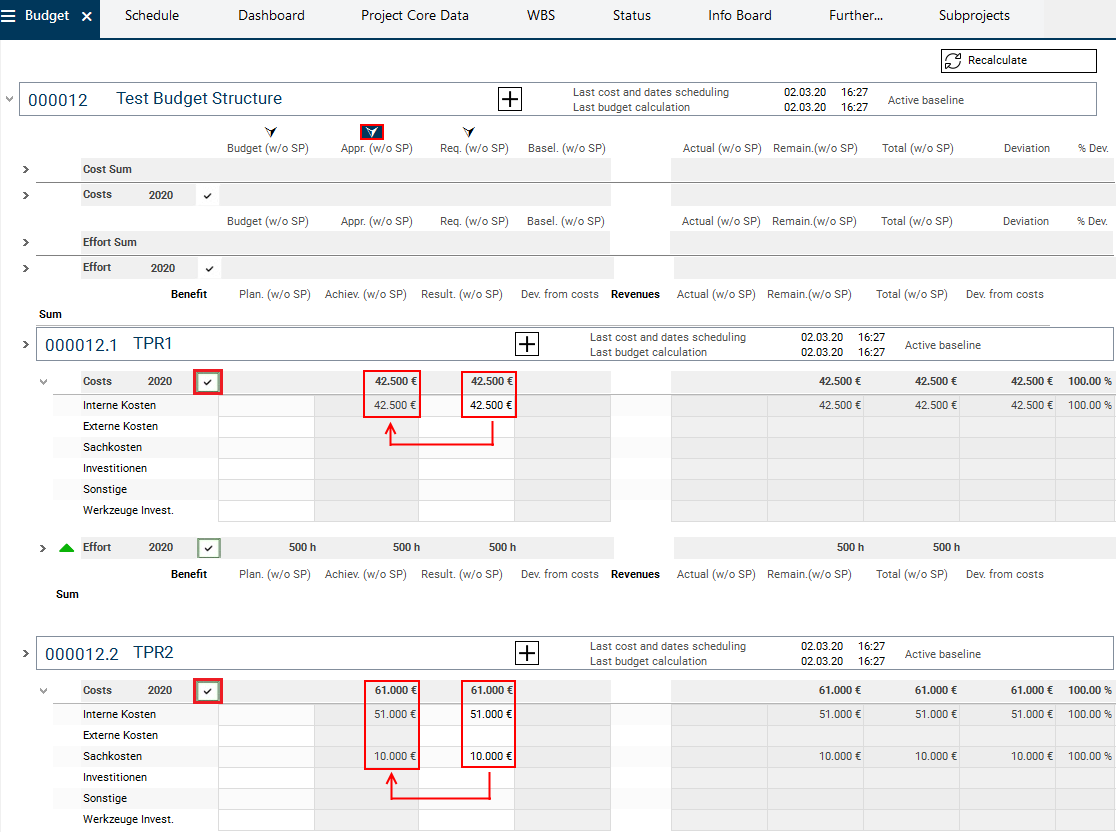The height and width of the screenshot is (832, 1116).
Task: Click TPR1 Externe Kosten budget input cell
Action: [267, 427]
